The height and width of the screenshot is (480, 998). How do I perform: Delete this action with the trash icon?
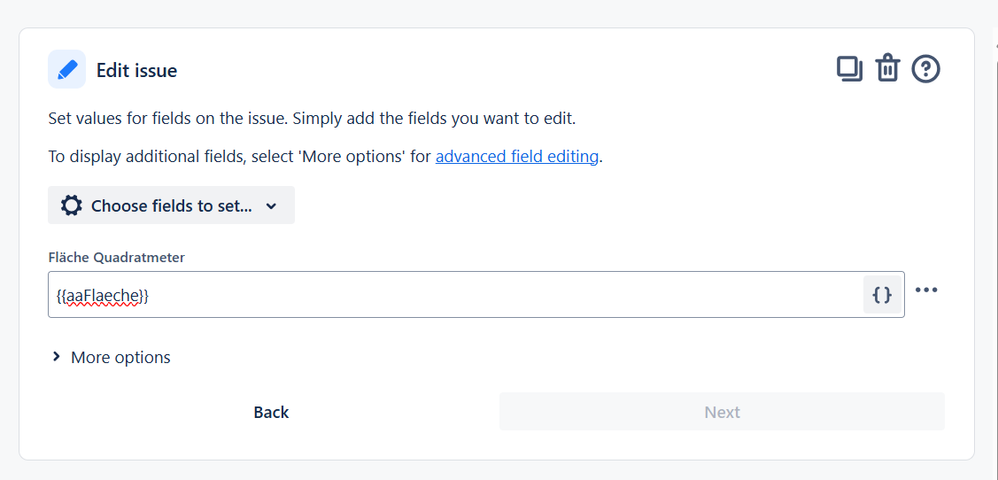click(x=887, y=69)
